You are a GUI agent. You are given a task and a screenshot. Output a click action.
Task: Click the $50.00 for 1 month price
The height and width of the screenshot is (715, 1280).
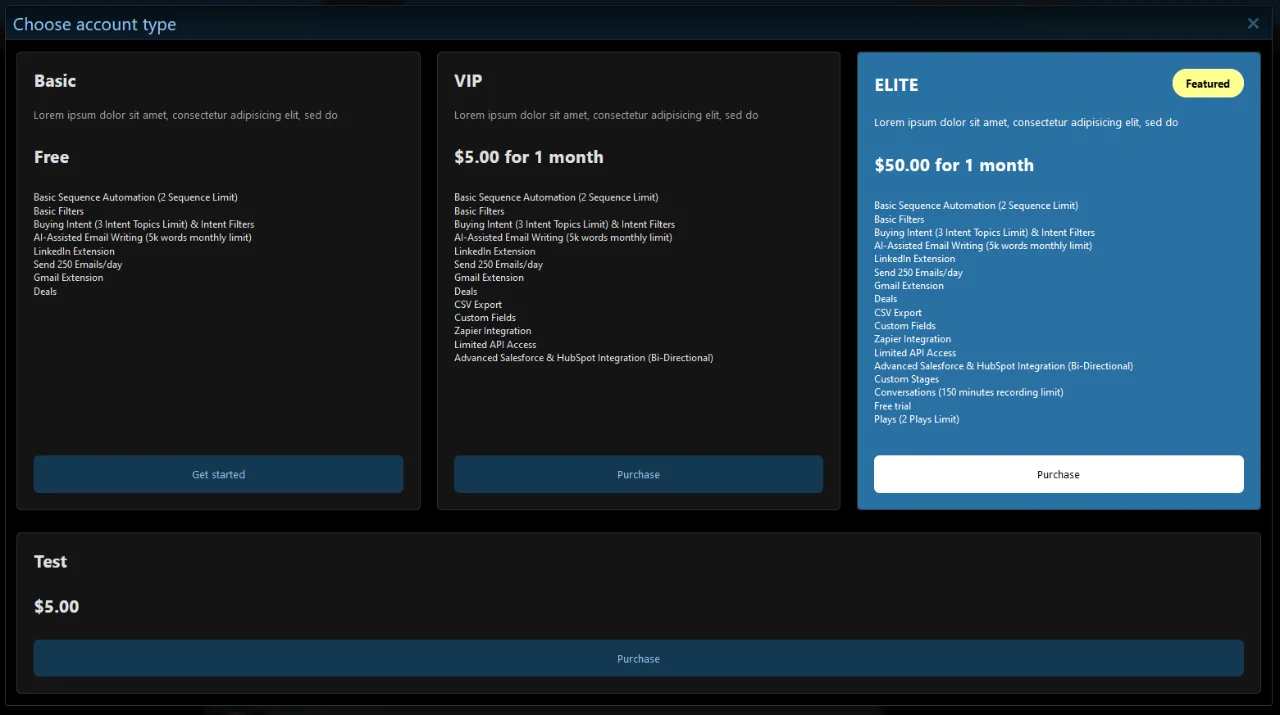tap(953, 165)
